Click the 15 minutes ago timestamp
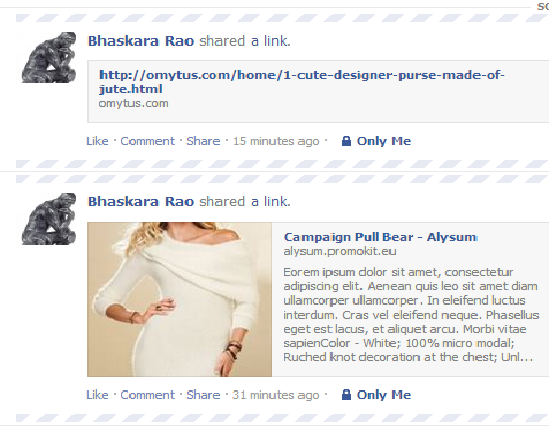 276,141
